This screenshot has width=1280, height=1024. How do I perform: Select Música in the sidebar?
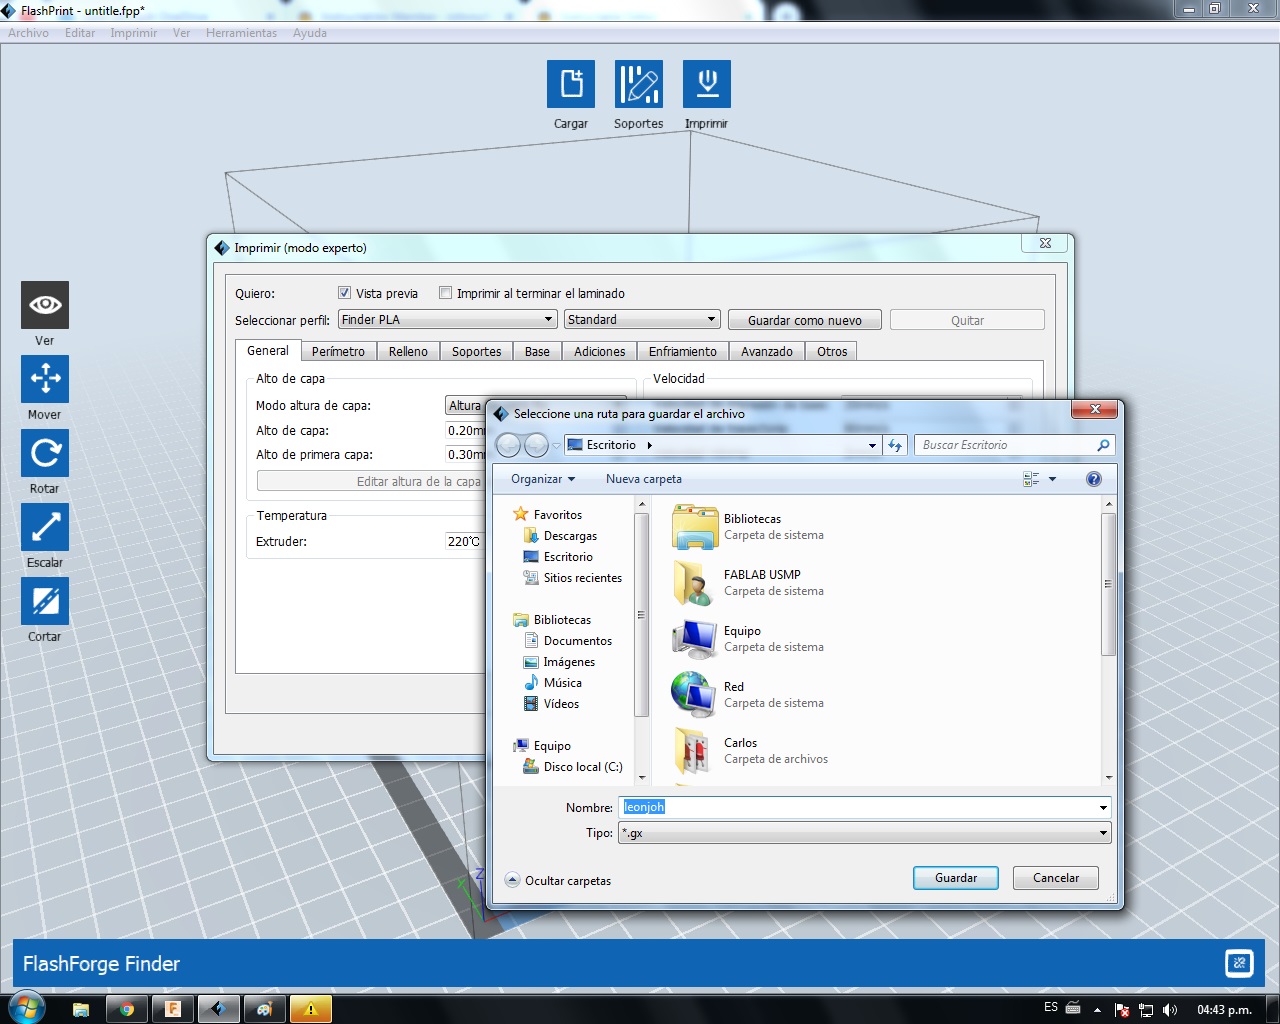tap(553, 683)
